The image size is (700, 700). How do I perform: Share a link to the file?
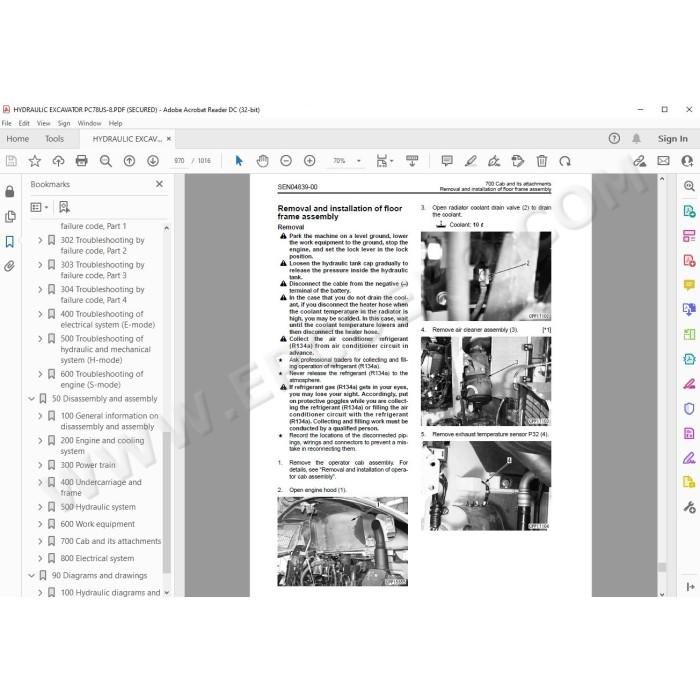pos(640,161)
